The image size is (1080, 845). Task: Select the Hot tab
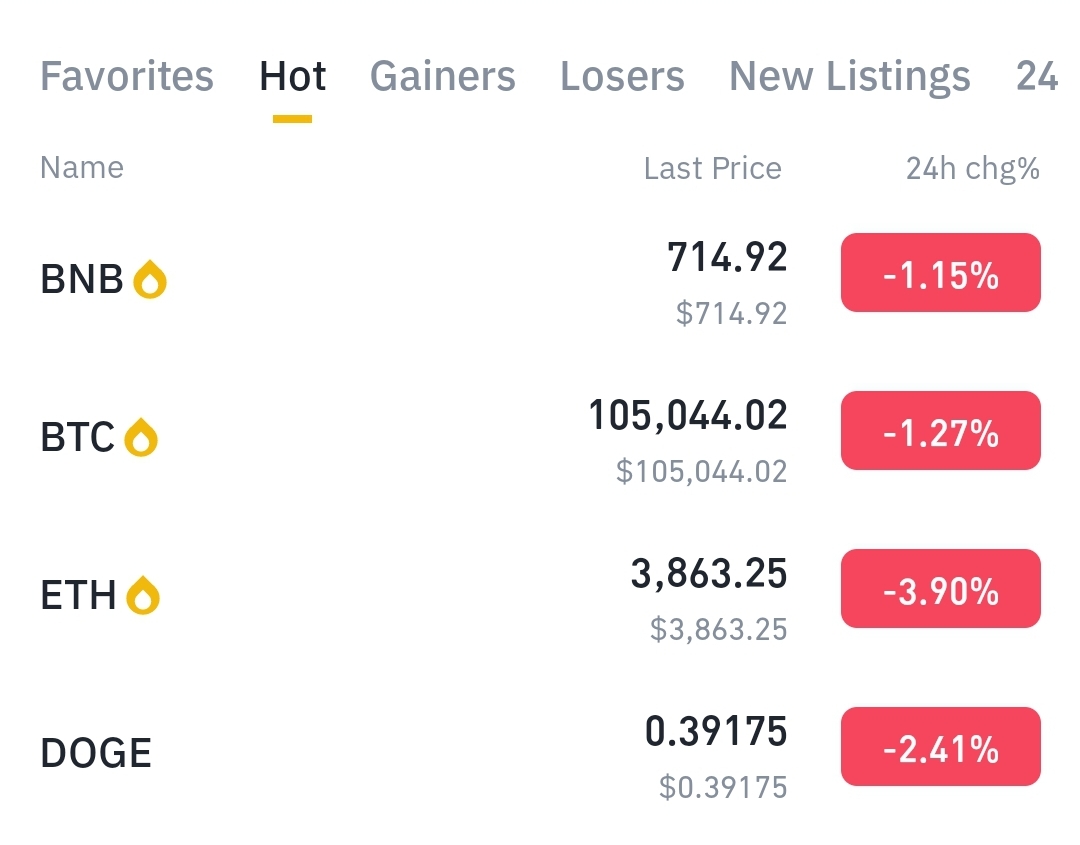(x=292, y=77)
